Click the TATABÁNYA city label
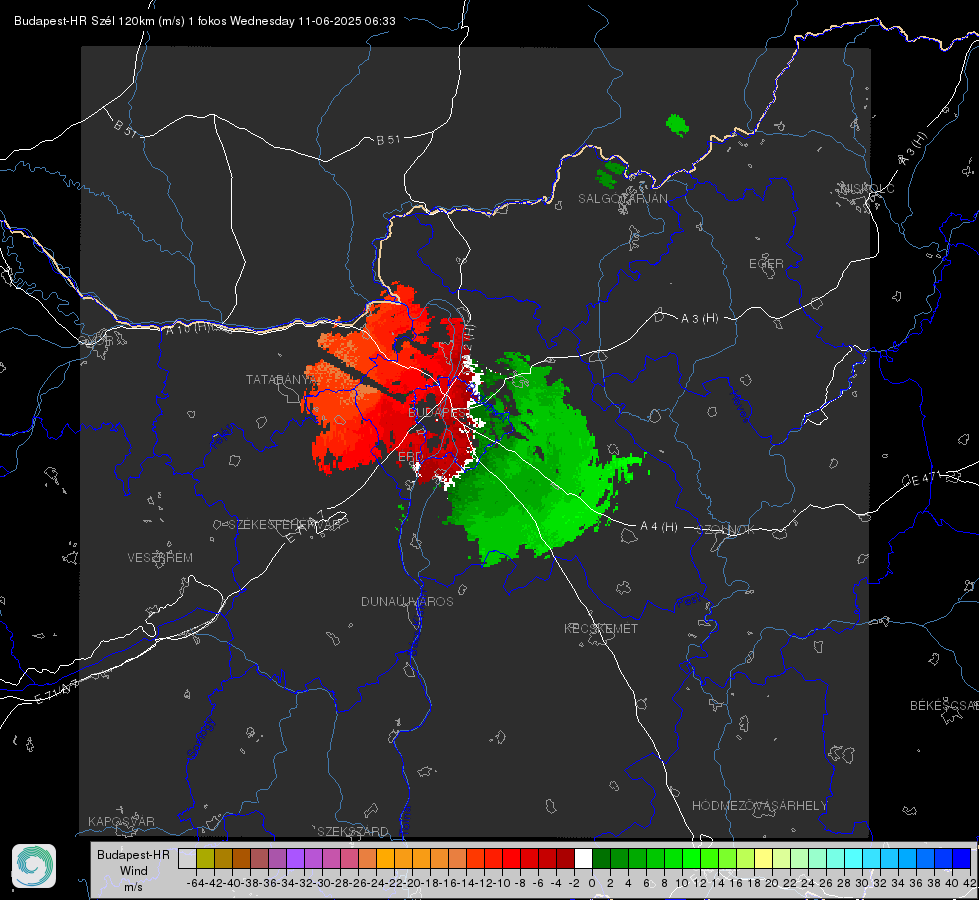This screenshot has width=979, height=900. [279, 380]
